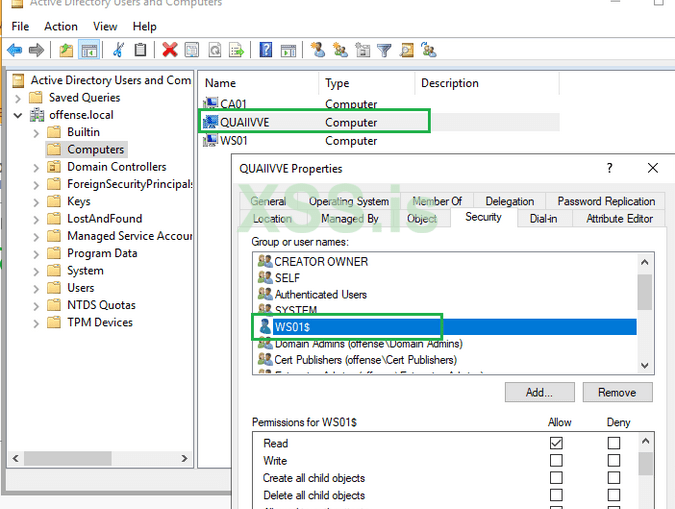
Task: Open Properties toolbar icon
Action: [192, 50]
